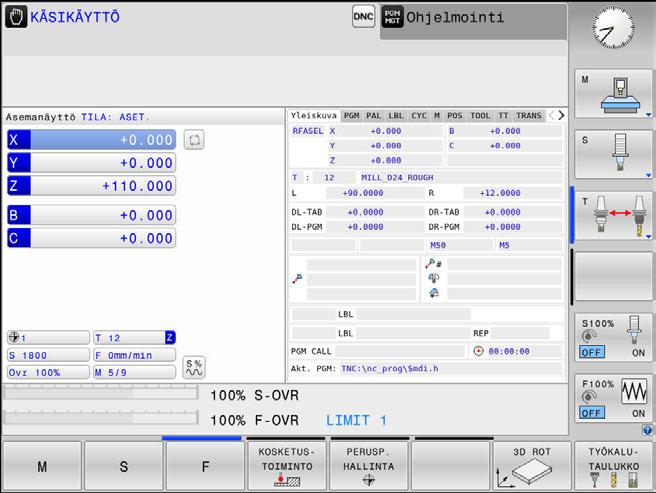Switch to the LBL status tab
656x493 pixels.
395,116
